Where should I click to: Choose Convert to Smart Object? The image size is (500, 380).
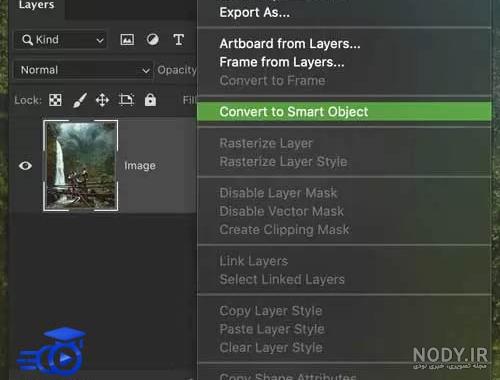point(344,112)
